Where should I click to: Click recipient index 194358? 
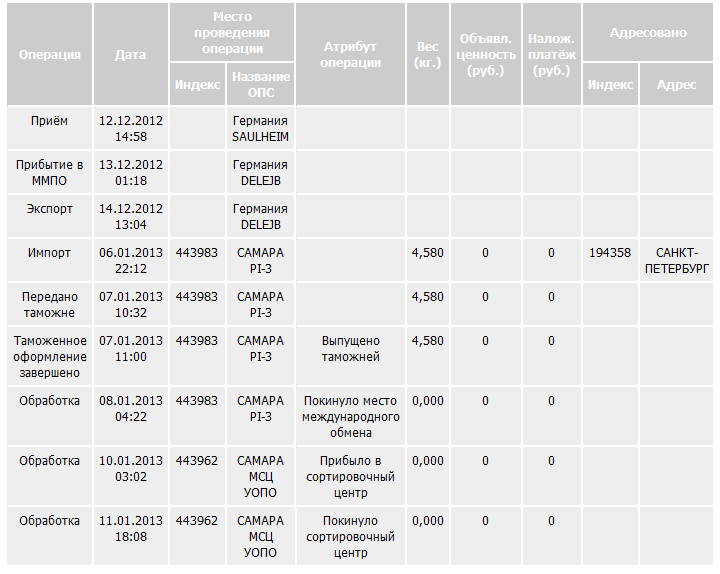tap(610, 253)
